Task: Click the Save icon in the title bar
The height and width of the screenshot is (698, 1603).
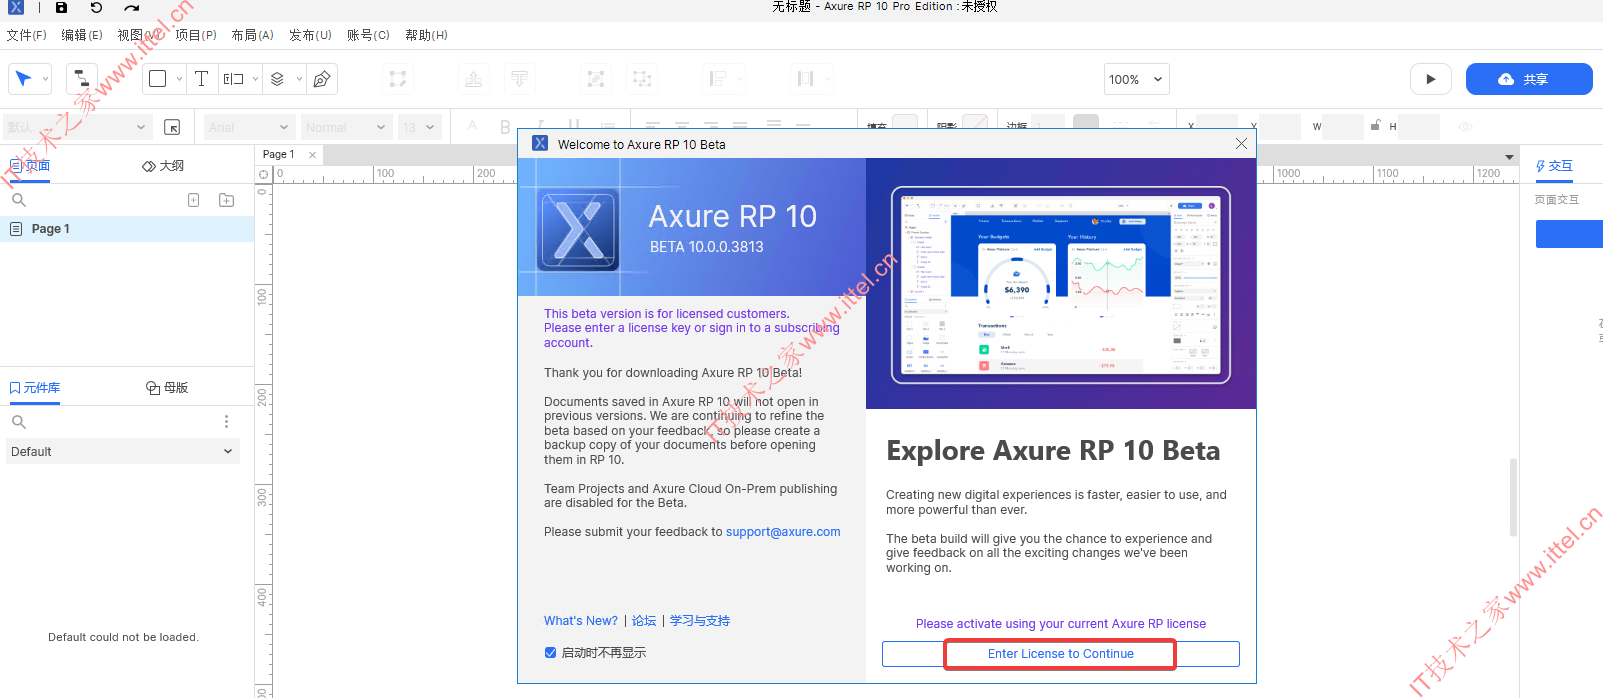Action: coord(61,7)
